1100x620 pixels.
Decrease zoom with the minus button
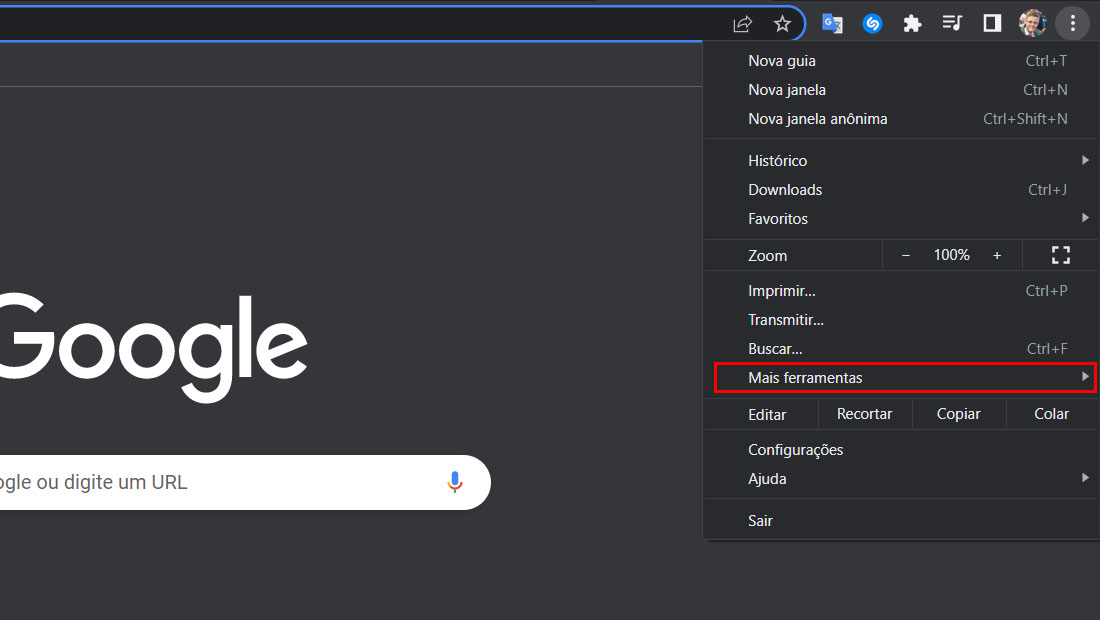[x=906, y=255]
